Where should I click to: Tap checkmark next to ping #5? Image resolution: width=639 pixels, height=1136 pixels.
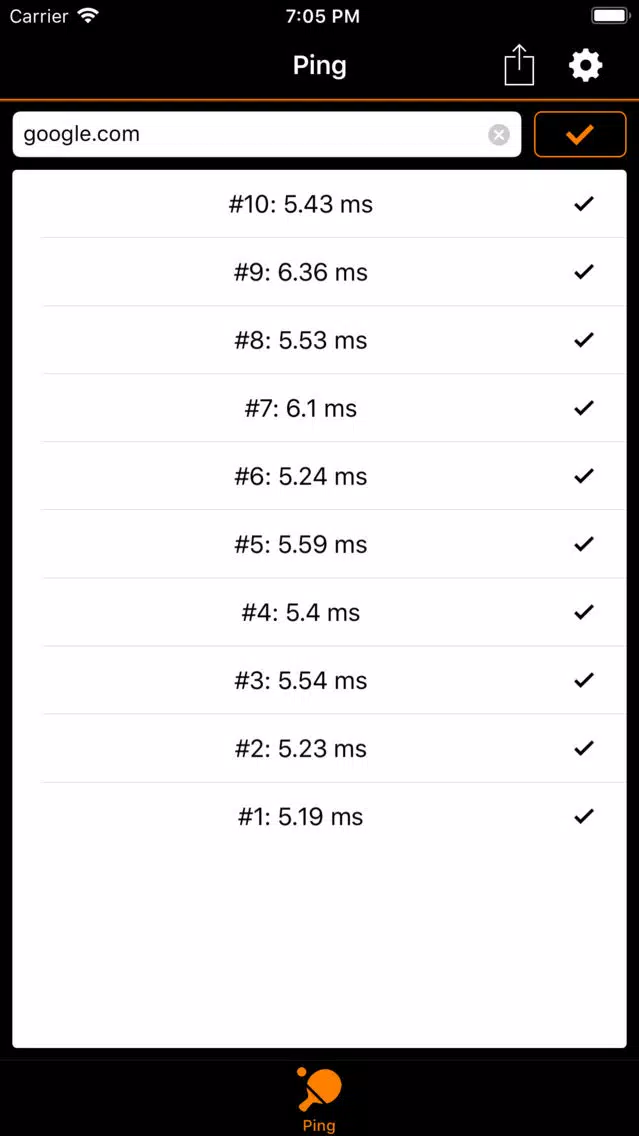click(x=583, y=544)
